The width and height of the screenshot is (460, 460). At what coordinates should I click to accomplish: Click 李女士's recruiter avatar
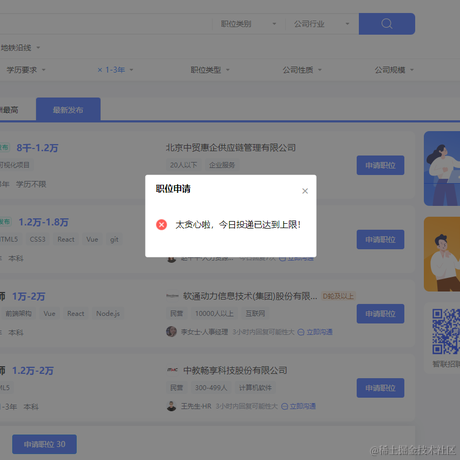(171, 332)
